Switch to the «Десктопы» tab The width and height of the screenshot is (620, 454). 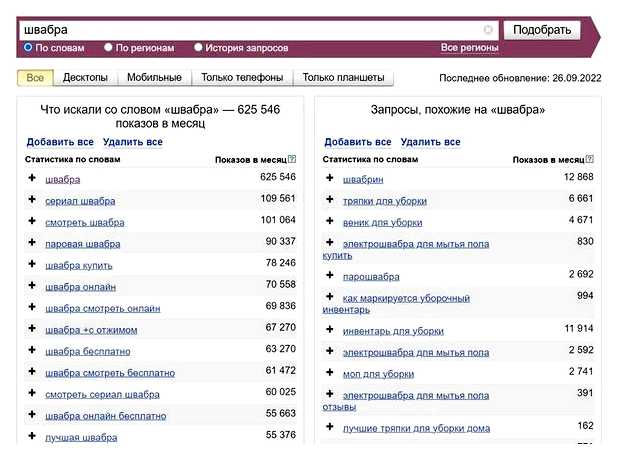coord(85,78)
